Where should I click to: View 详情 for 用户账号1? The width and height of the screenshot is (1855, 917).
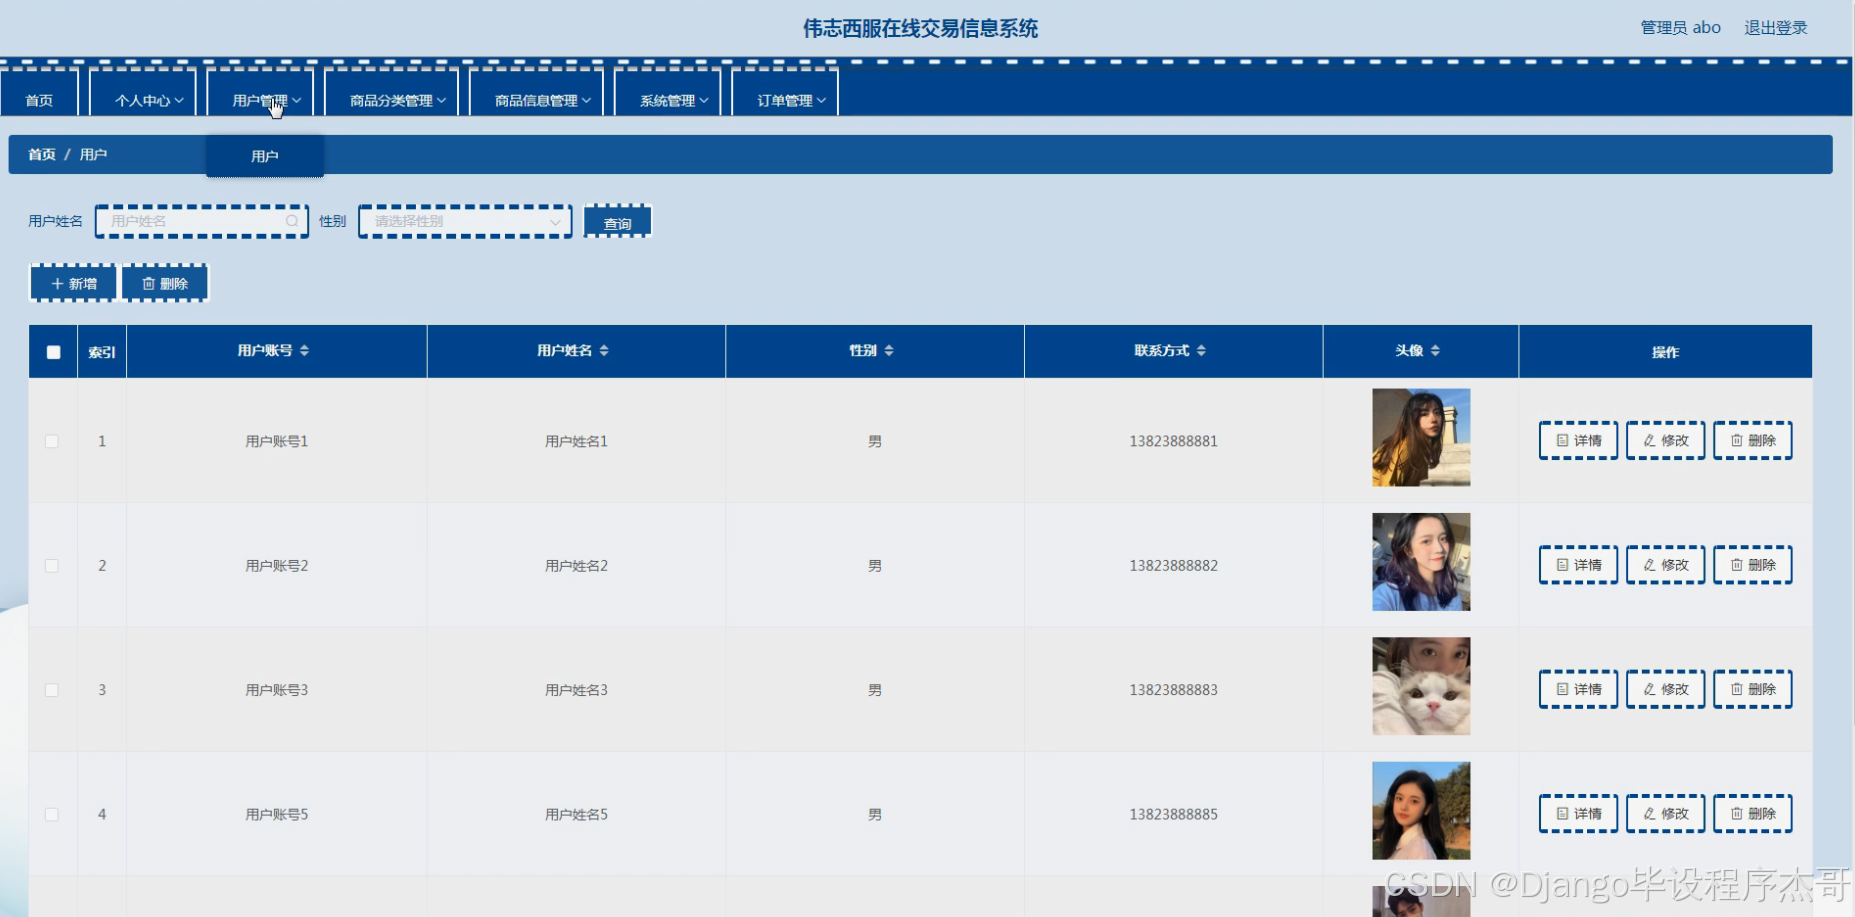coord(1578,441)
